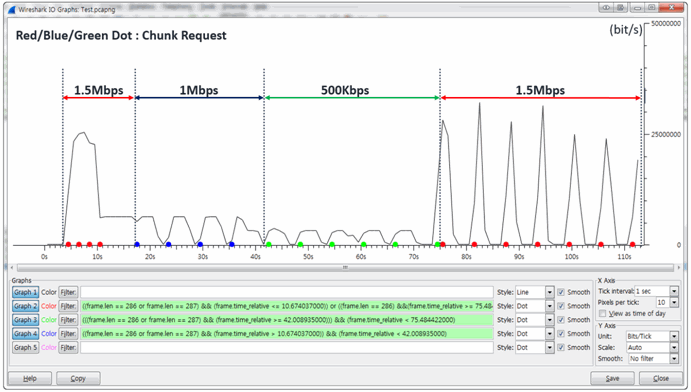
Task: Click the Close button at bottom right
Action: tap(661, 378)
